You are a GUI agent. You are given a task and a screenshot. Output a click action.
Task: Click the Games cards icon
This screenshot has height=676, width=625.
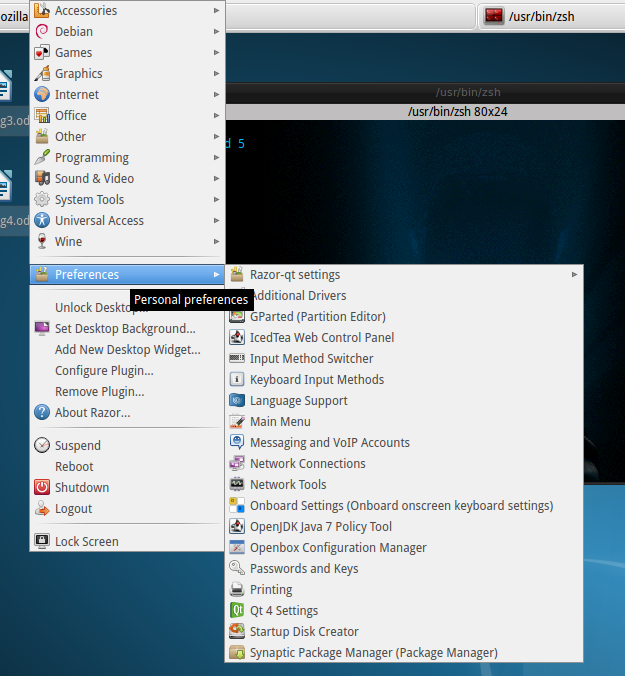pyautogui.click(x=42, y=53)
